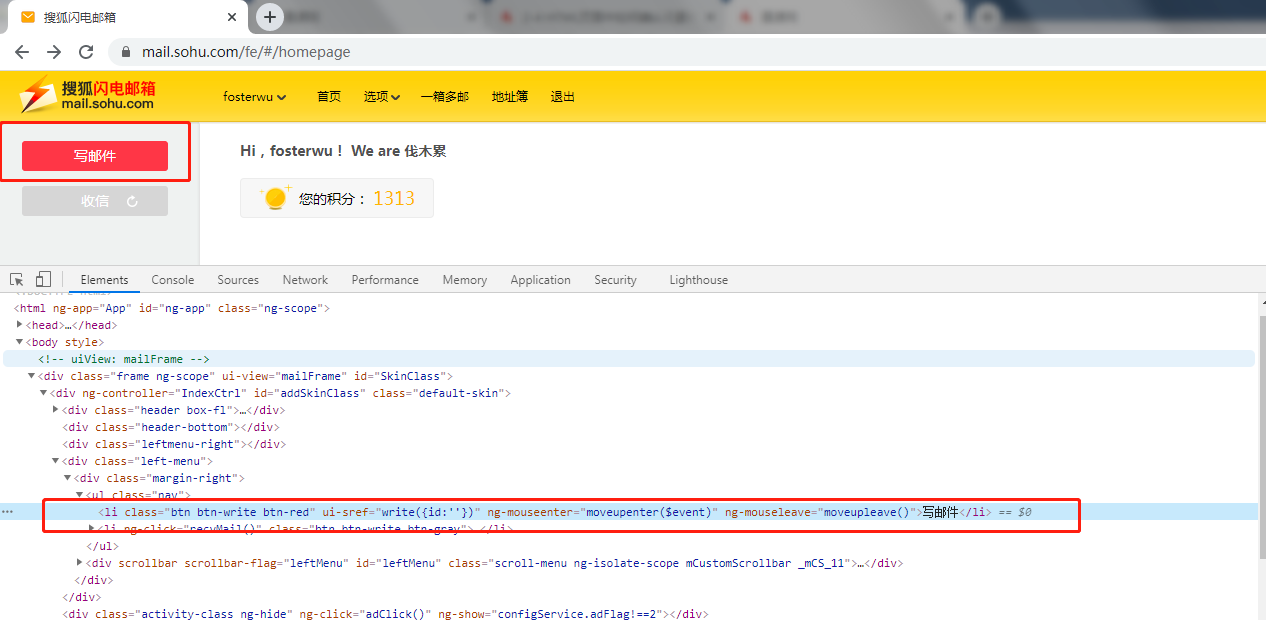
Task: Collapse the div class="frame ng-scope" node
Action: click(x=32, y=376)
